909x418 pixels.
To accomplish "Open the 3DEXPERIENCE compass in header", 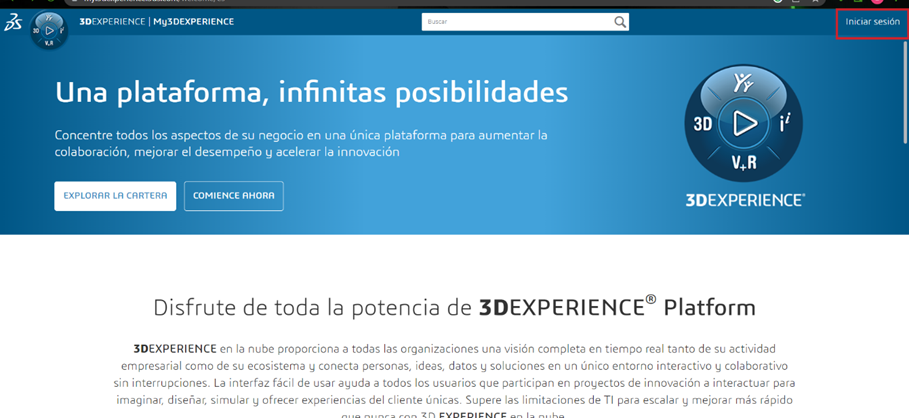I will tap(49, 30).
